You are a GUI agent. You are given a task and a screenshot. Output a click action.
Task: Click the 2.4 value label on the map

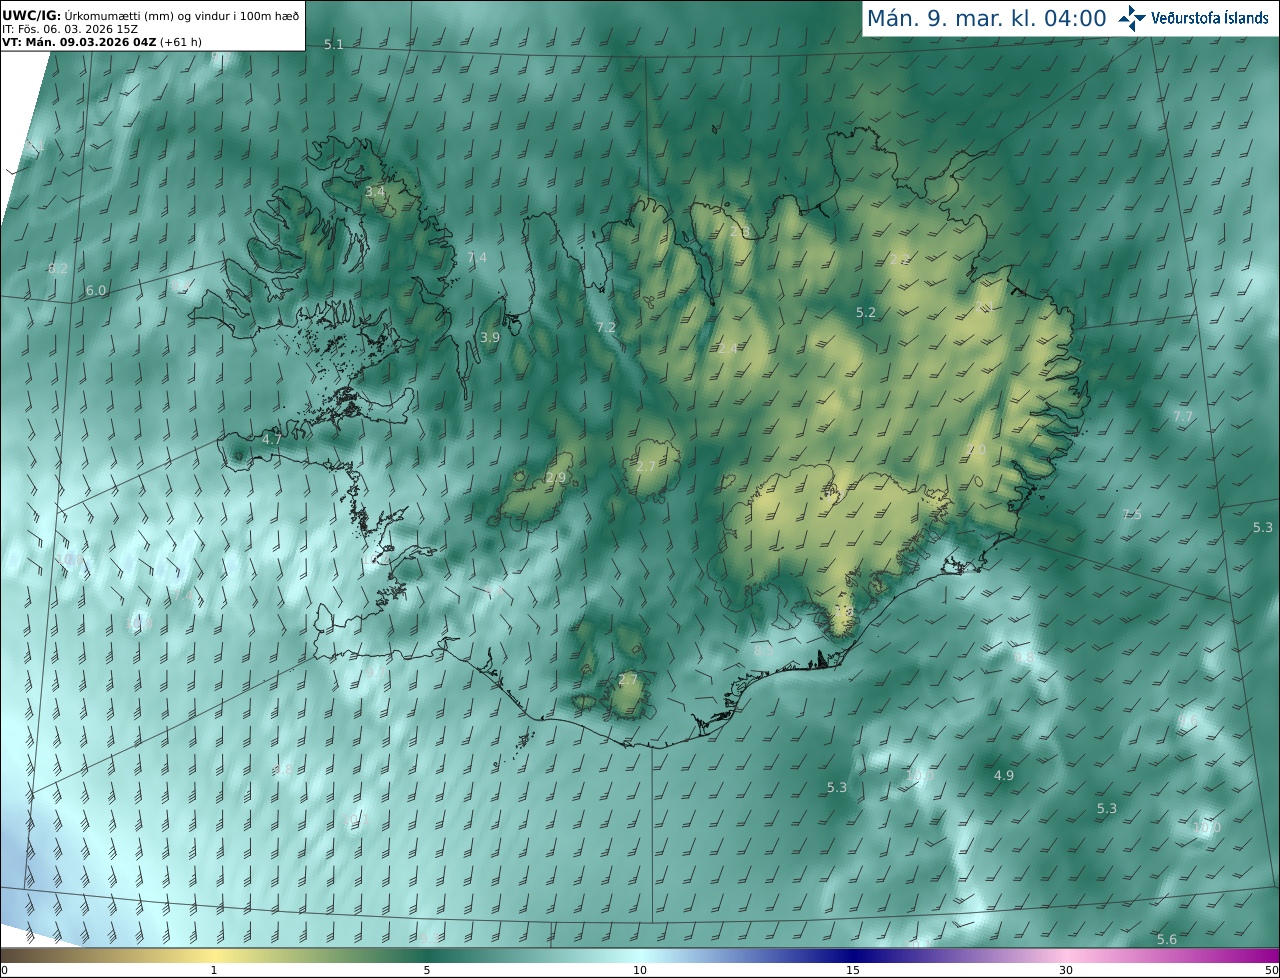pos(727,348)
